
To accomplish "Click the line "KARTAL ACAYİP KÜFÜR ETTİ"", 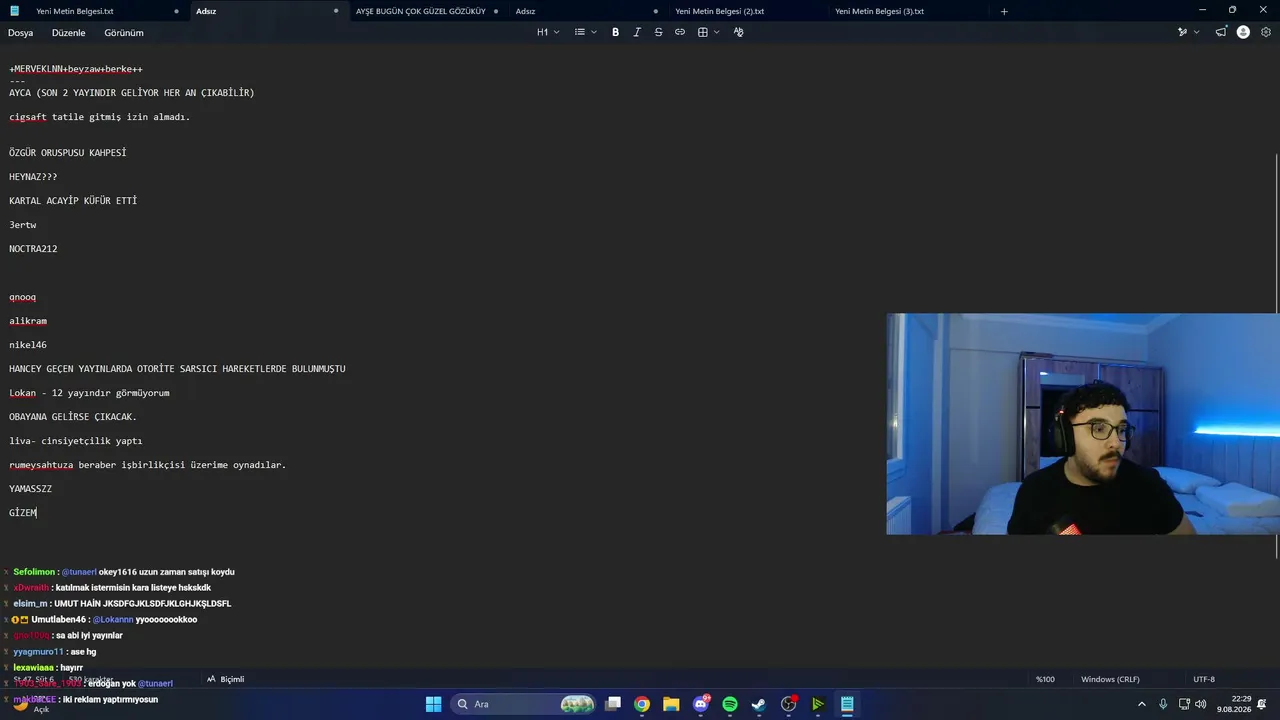I will (73, 201).
